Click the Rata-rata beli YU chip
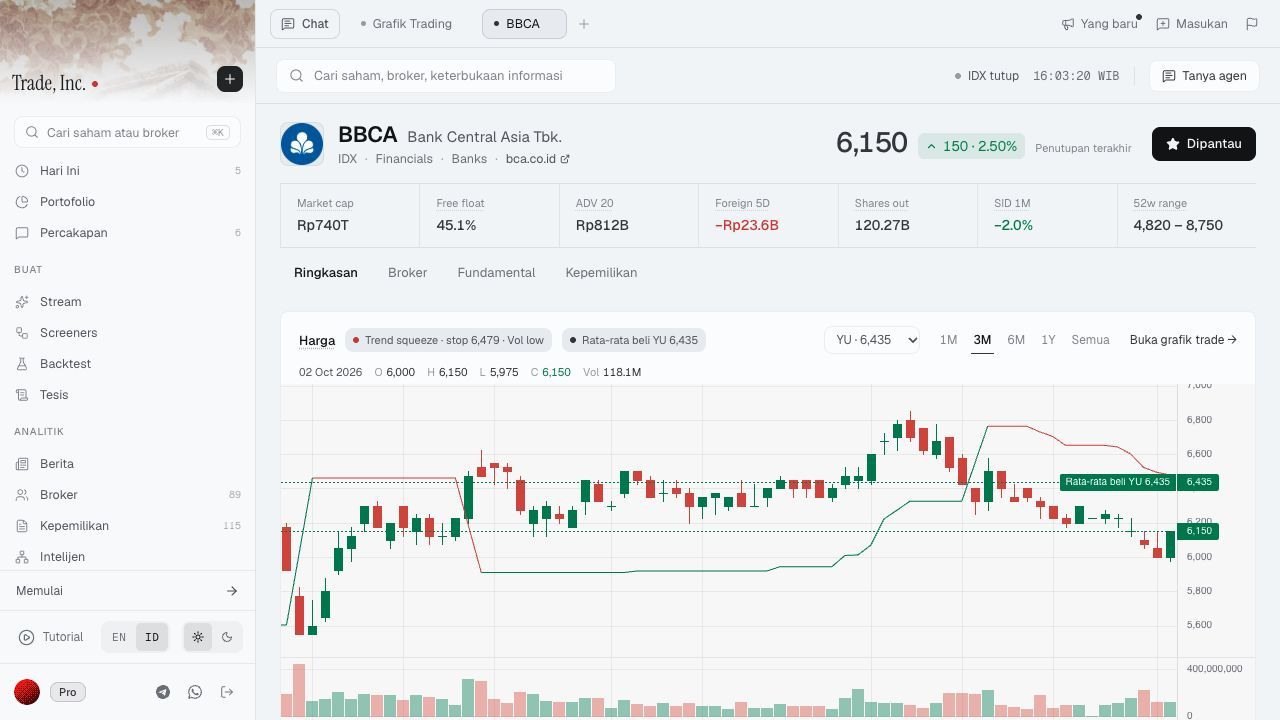The width and height of the screenshot is (1280, 720). 633,340
